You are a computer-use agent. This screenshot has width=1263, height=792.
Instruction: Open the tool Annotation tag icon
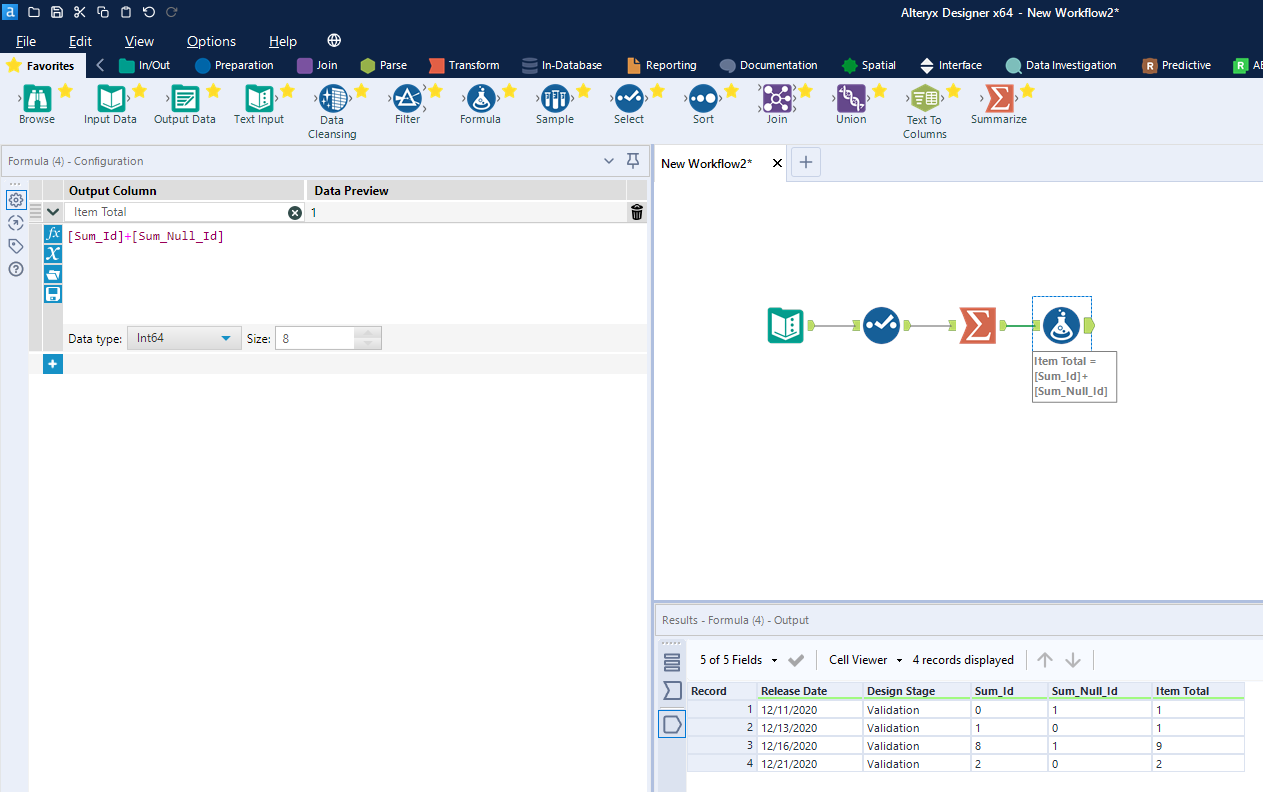(15, 245)
